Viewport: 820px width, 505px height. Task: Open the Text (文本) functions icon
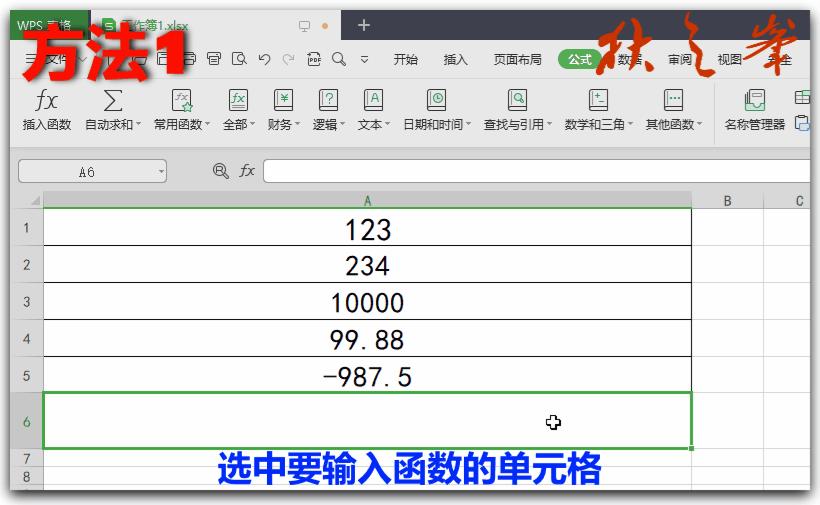pyautogui.click(x=373, y=100)
